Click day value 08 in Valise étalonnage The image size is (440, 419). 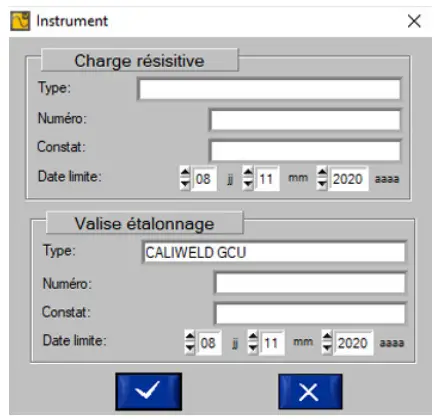click(208, 343)
